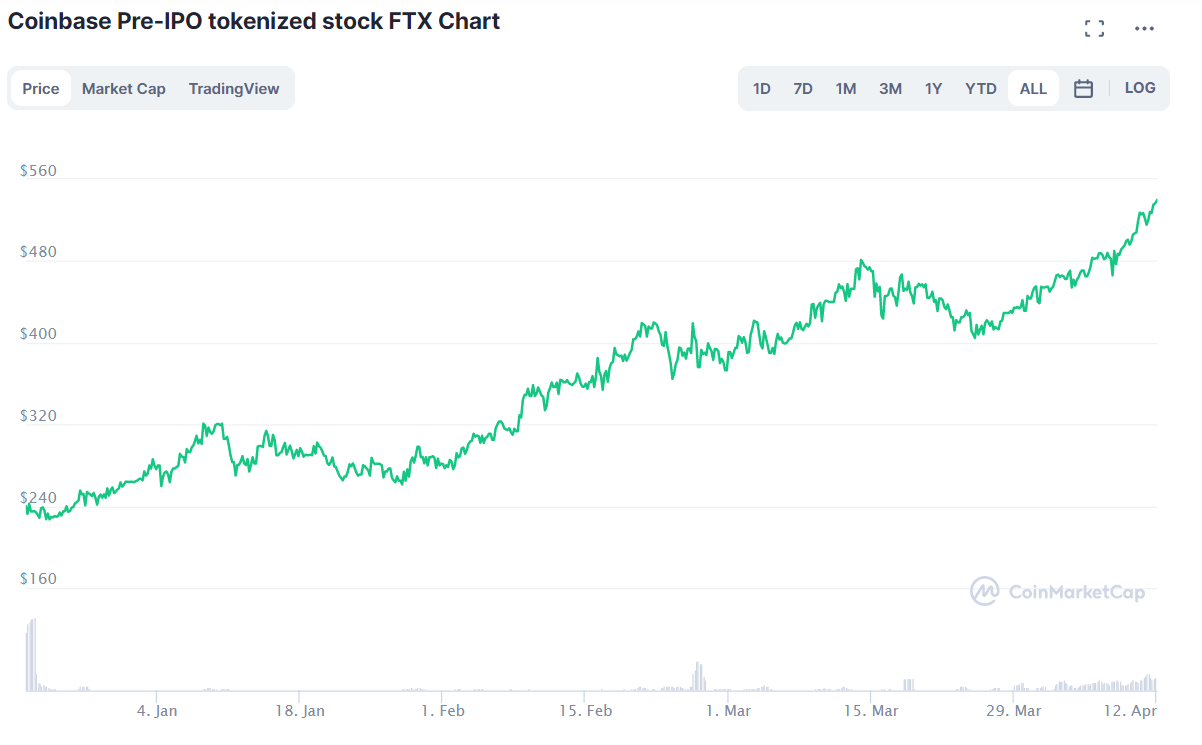The width and height of the screenshot is (1202, 745).
Task: Open the TradingView tab
Action: click(x=234, y=88)
